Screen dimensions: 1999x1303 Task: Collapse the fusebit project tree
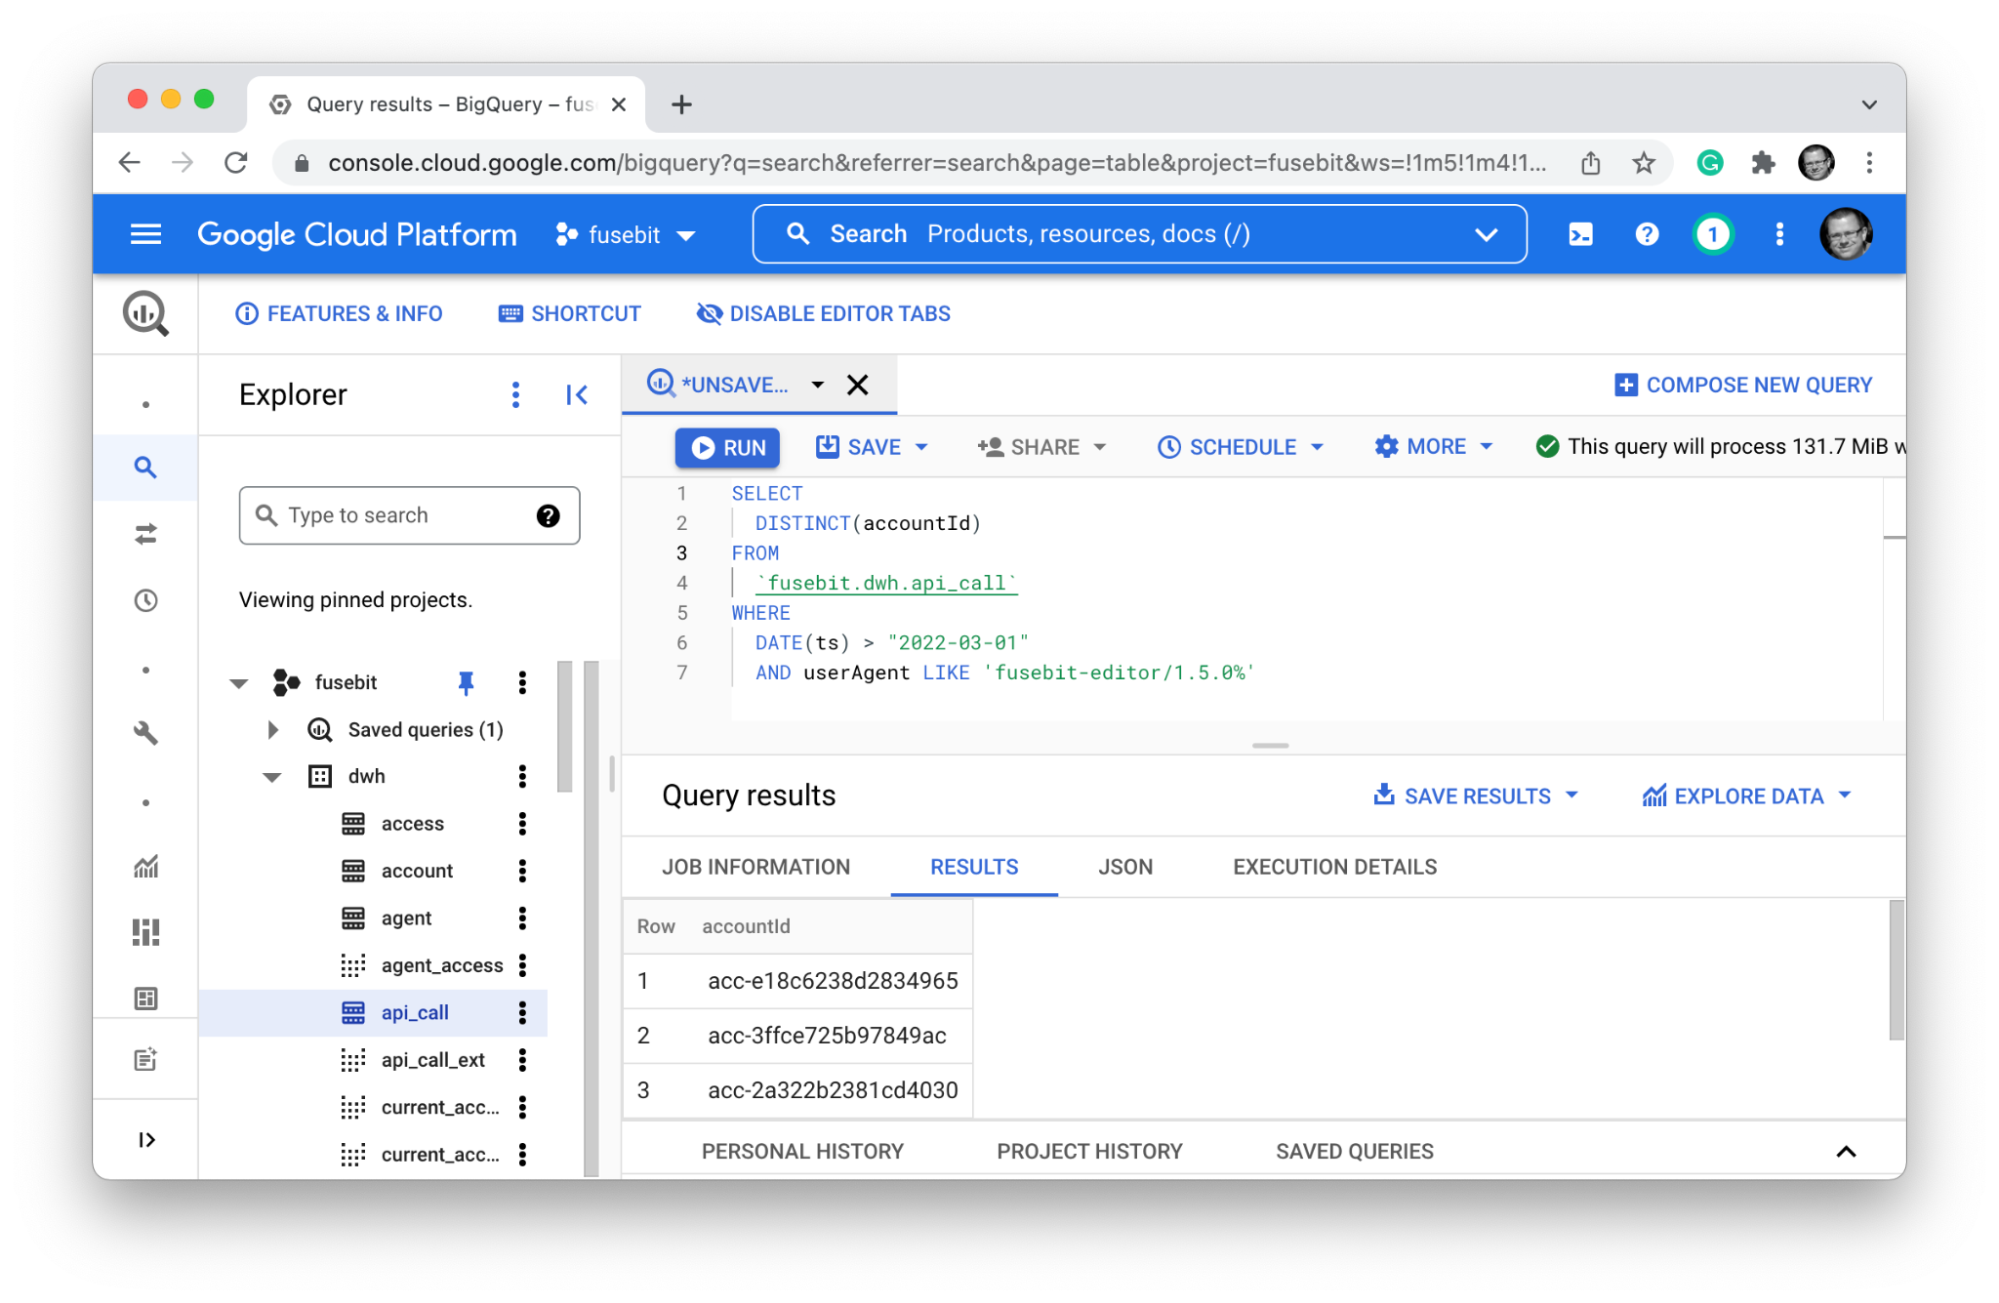click(x=239, y=683)
